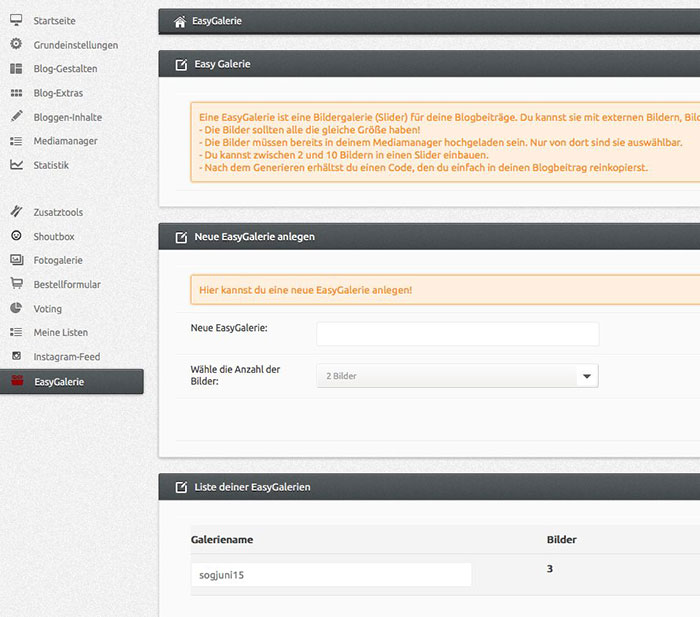Click the Bloggen-Inhalte pencil icon
Screen dimensions: 700x617
point(17,116)
